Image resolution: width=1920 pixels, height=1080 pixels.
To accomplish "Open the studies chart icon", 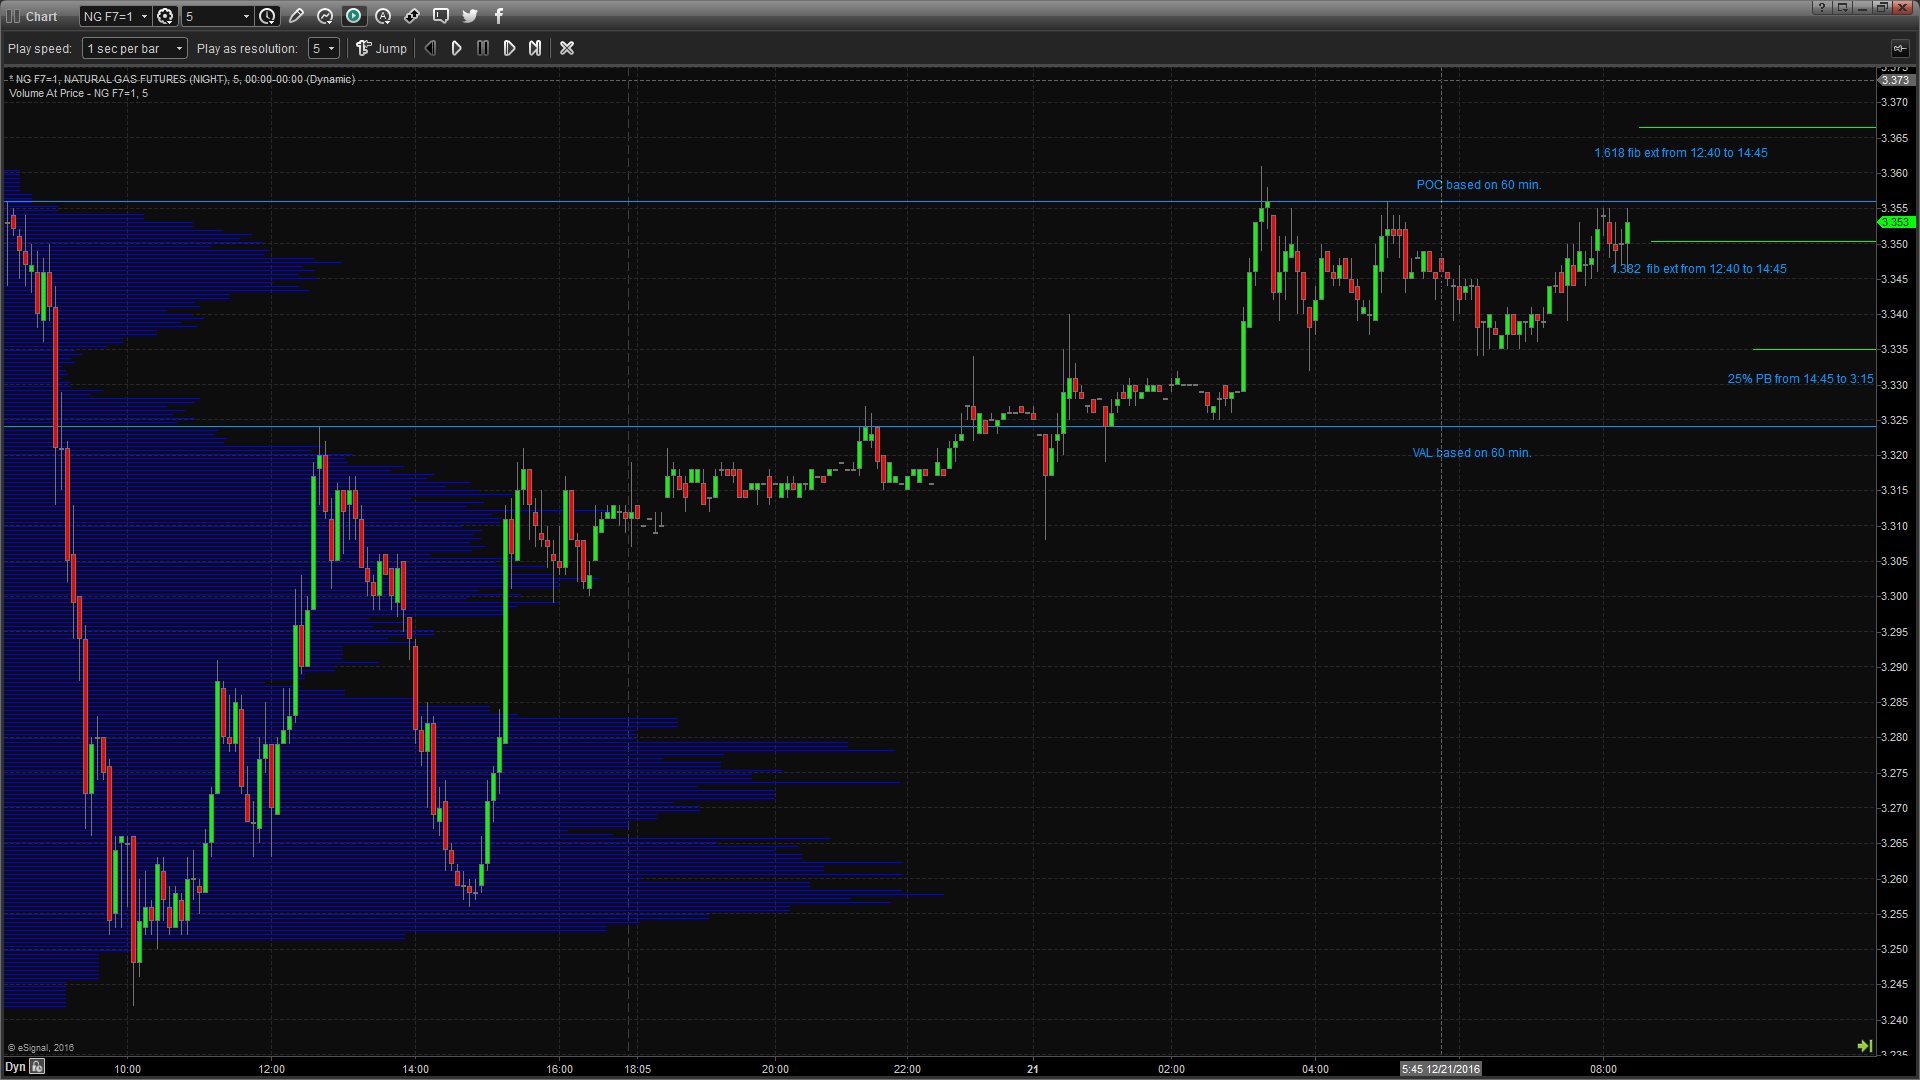I will (325, 16).
